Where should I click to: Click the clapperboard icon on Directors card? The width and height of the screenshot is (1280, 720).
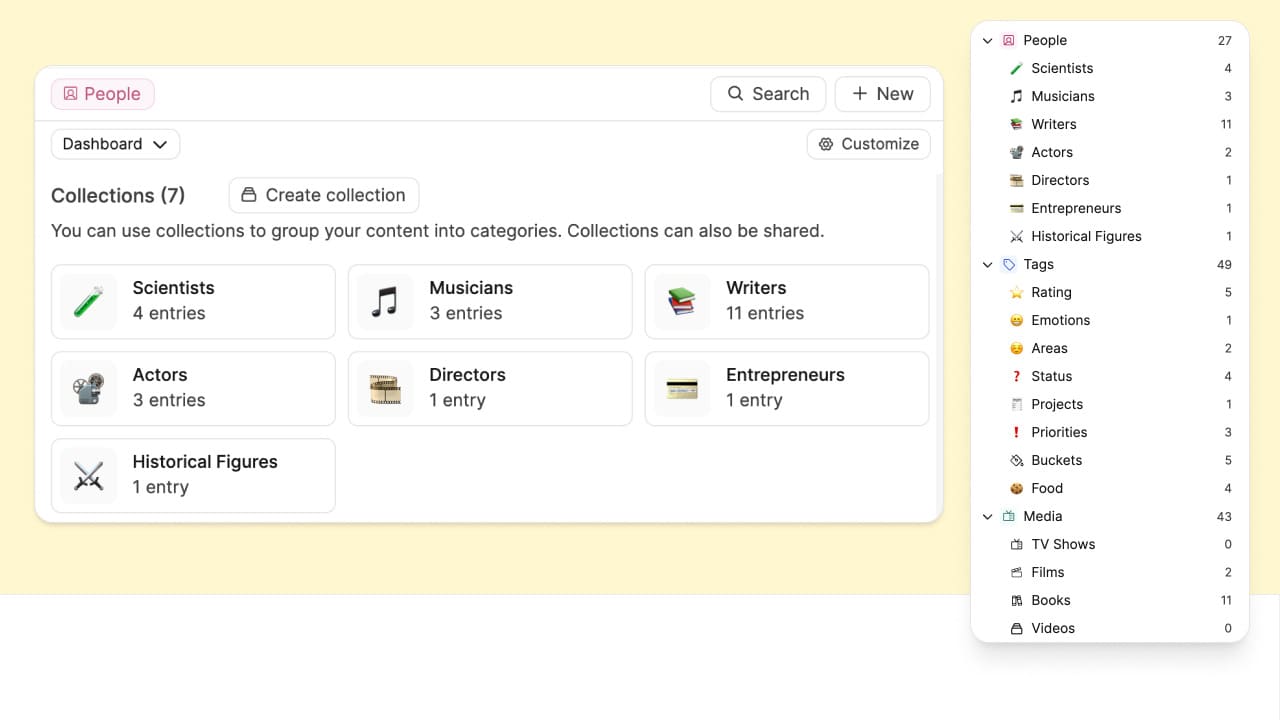384,388
